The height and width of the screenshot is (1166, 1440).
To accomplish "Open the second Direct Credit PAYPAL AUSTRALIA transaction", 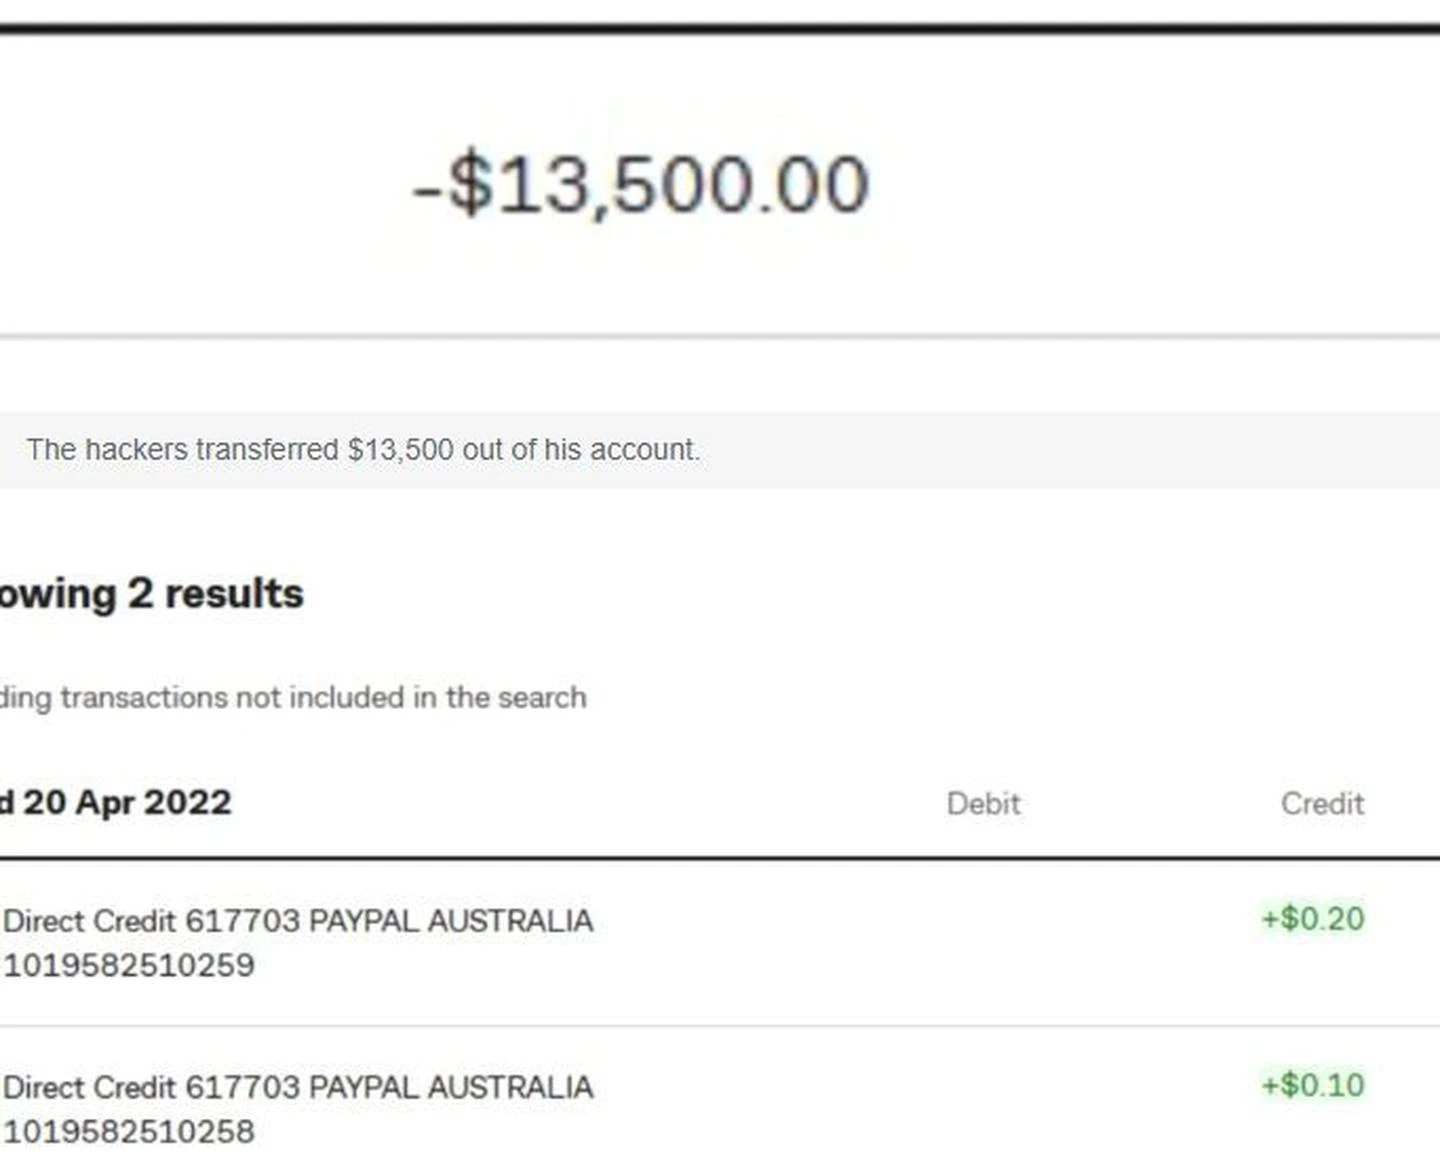I will 298,1087.
